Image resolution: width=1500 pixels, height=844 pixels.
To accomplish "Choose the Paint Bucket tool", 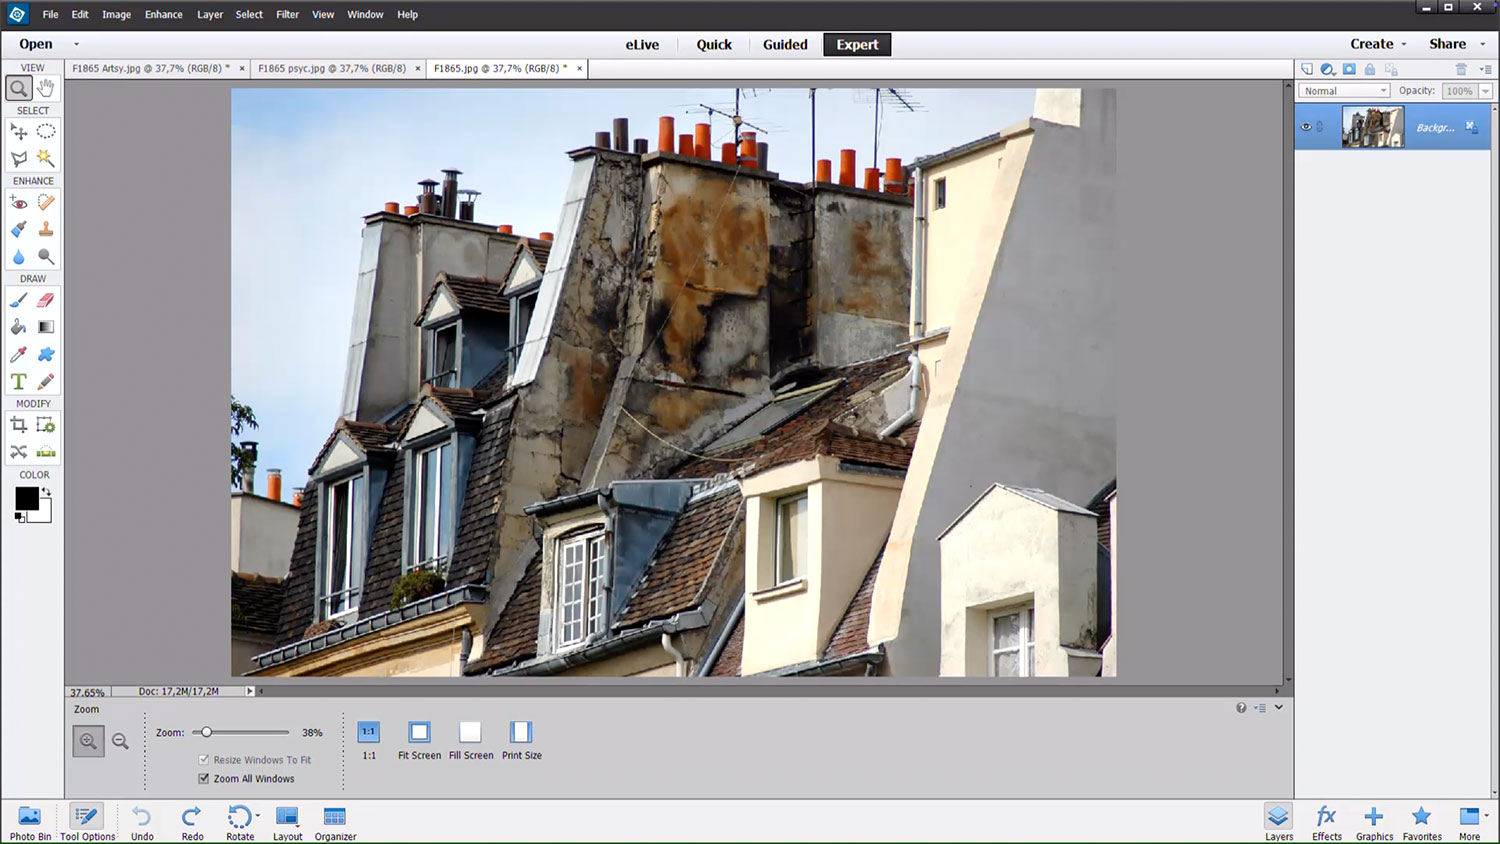I will coord(19,327).
